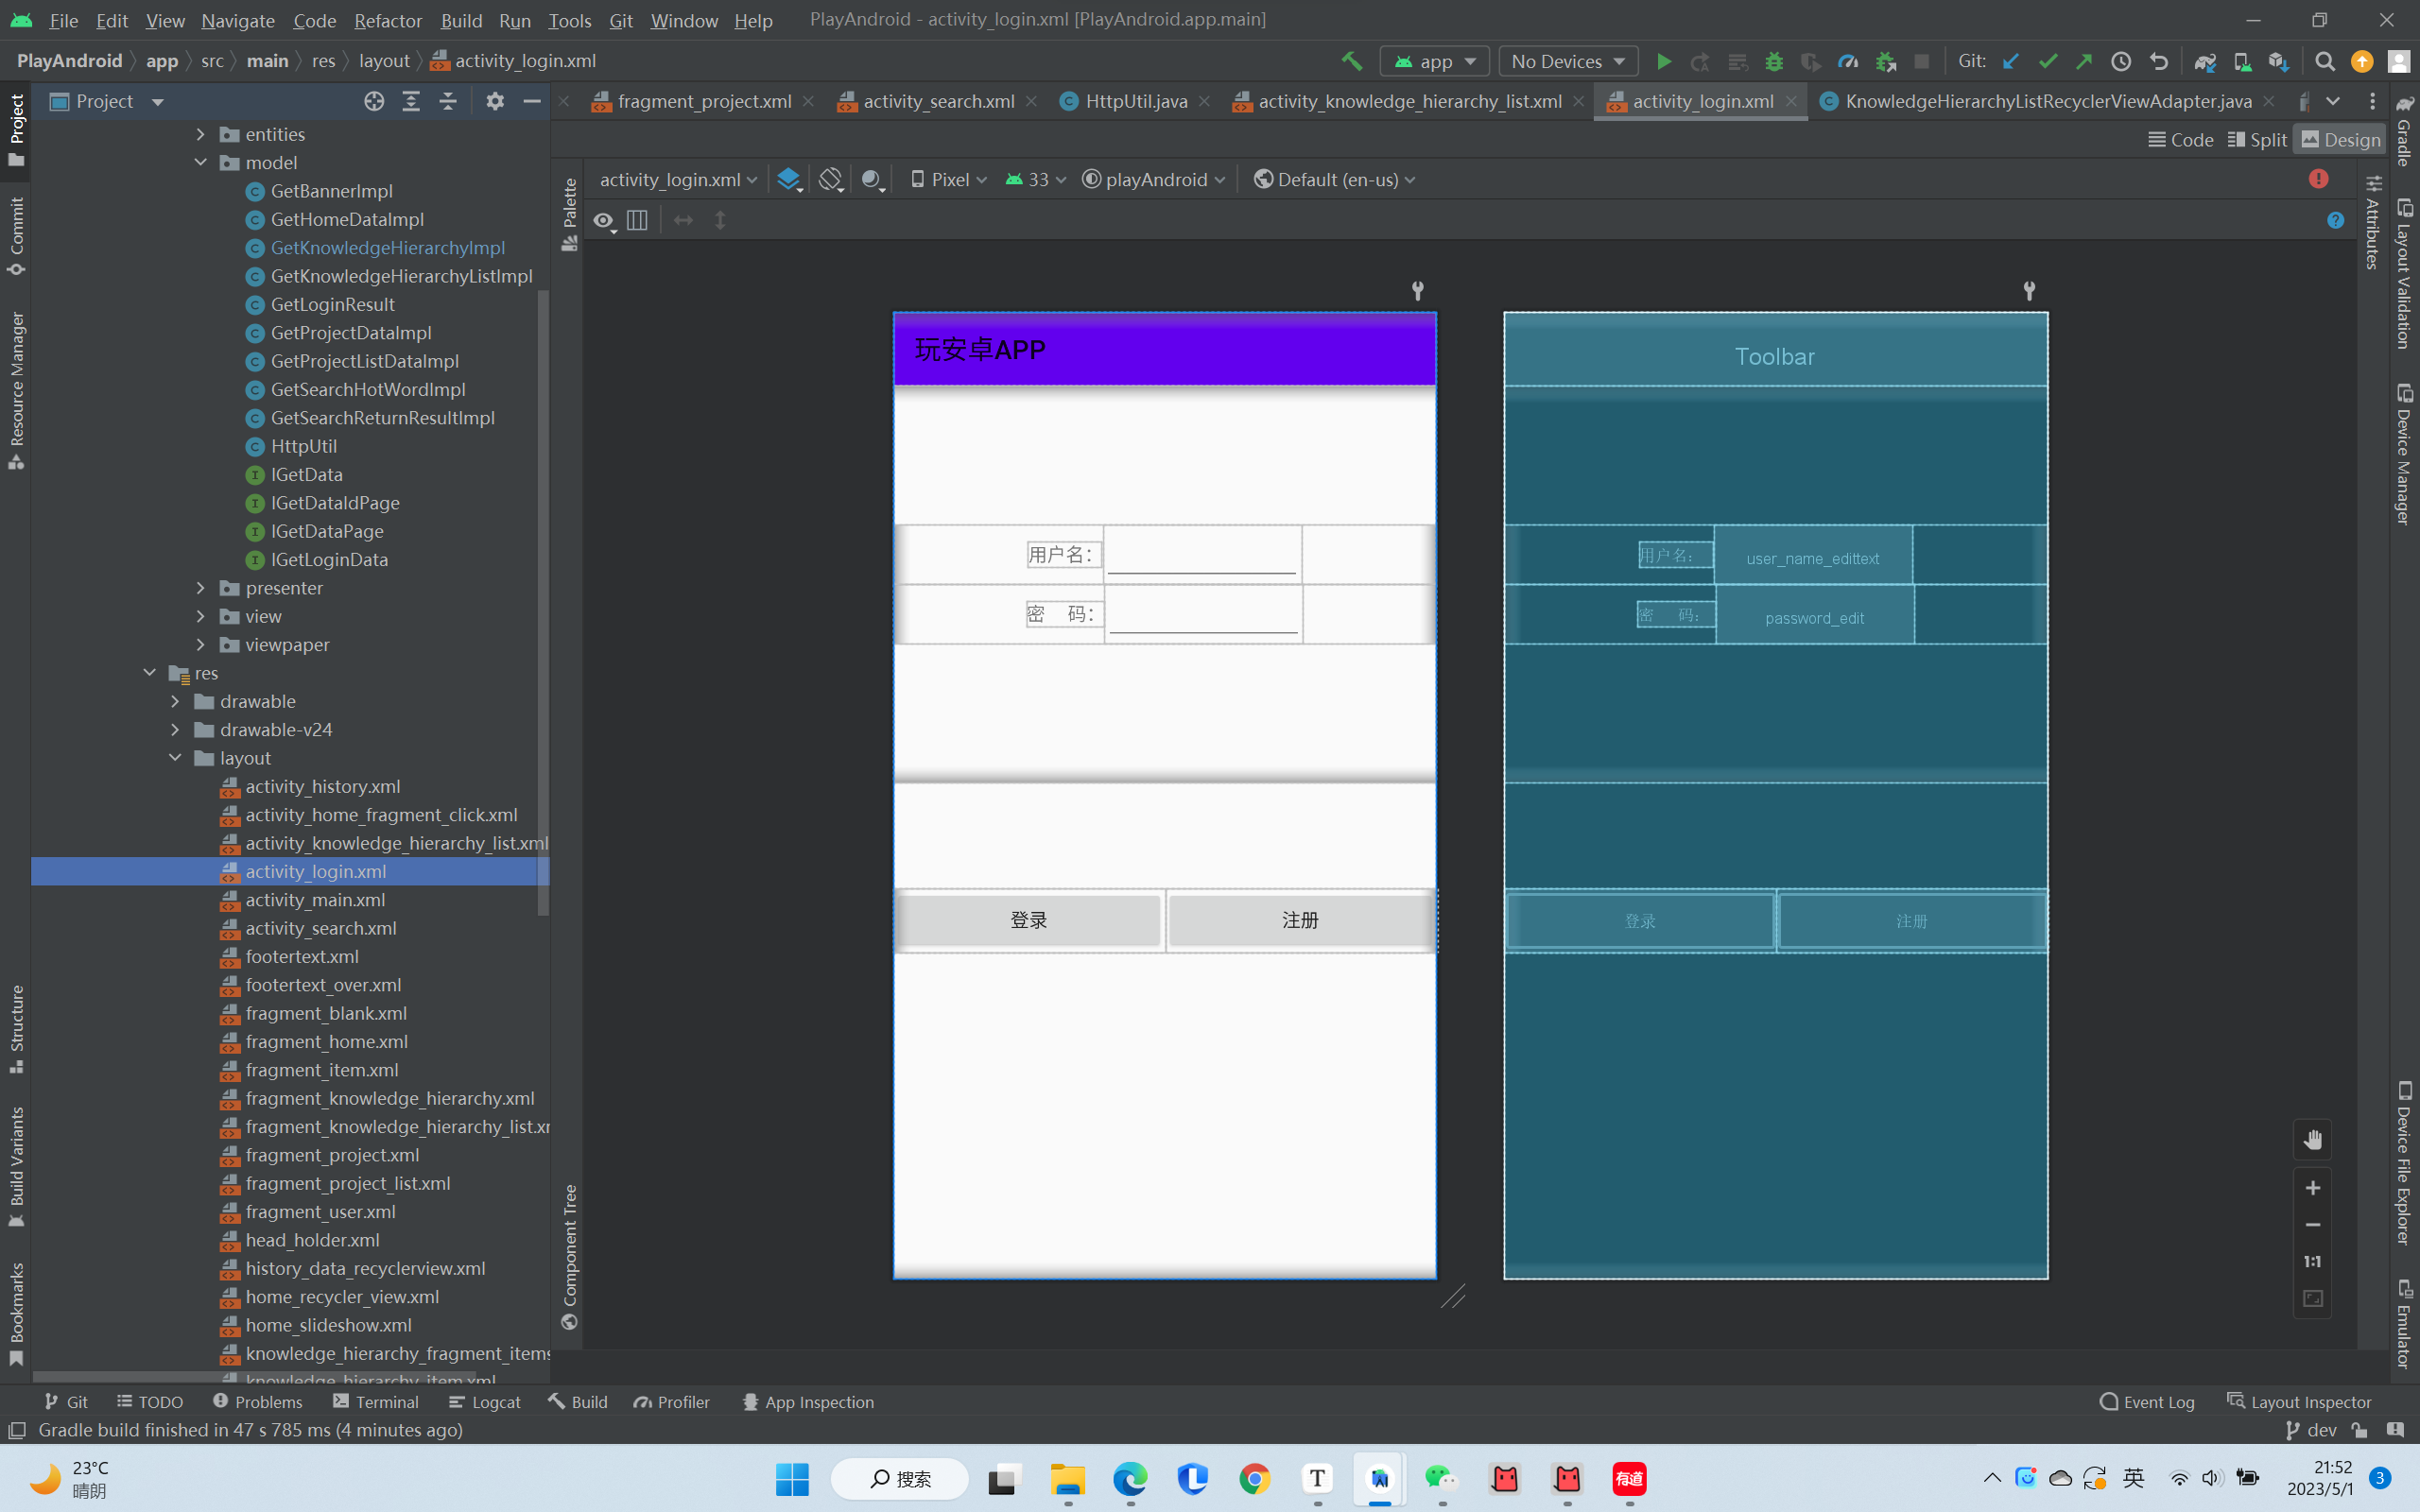Collapse the model folder in project tree

pyautogui.click(x=200, y=162)
